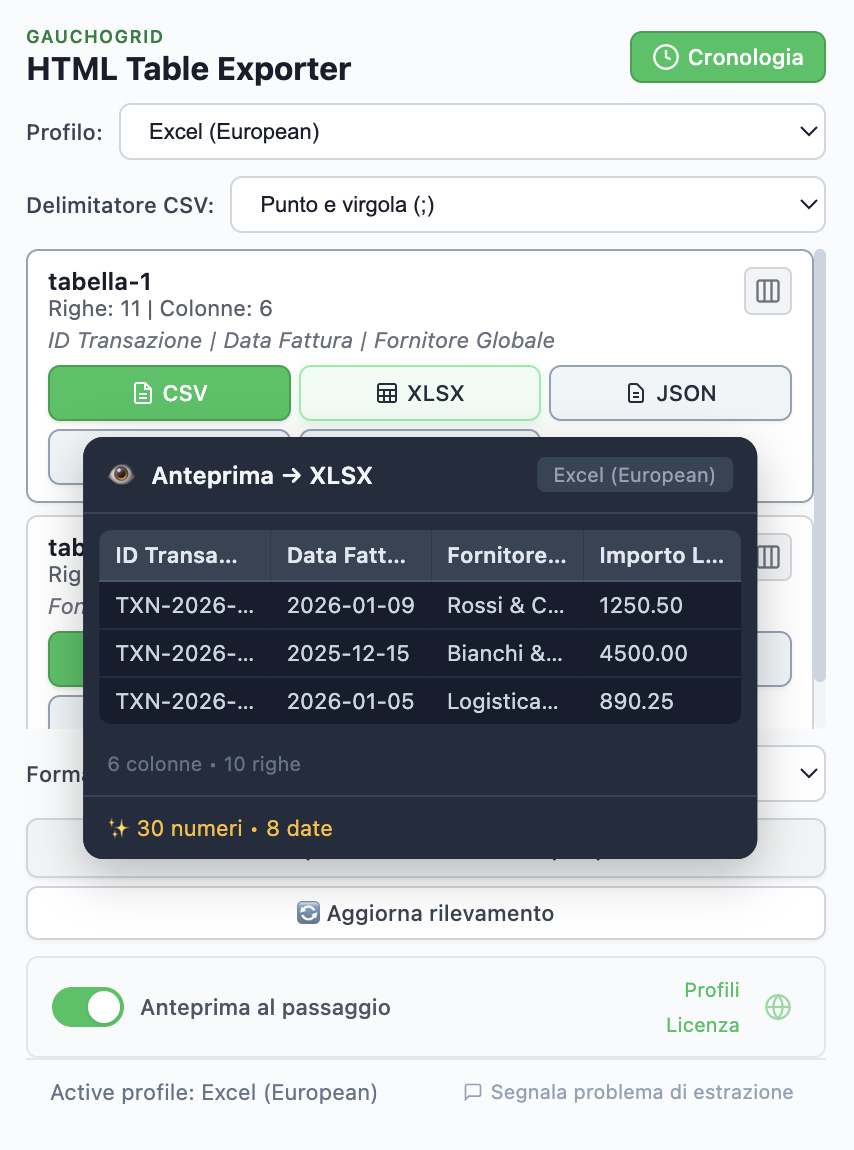
Task: Click the spreadsheet grid icon on the XLSX button
Action: [x=386, y=392]
